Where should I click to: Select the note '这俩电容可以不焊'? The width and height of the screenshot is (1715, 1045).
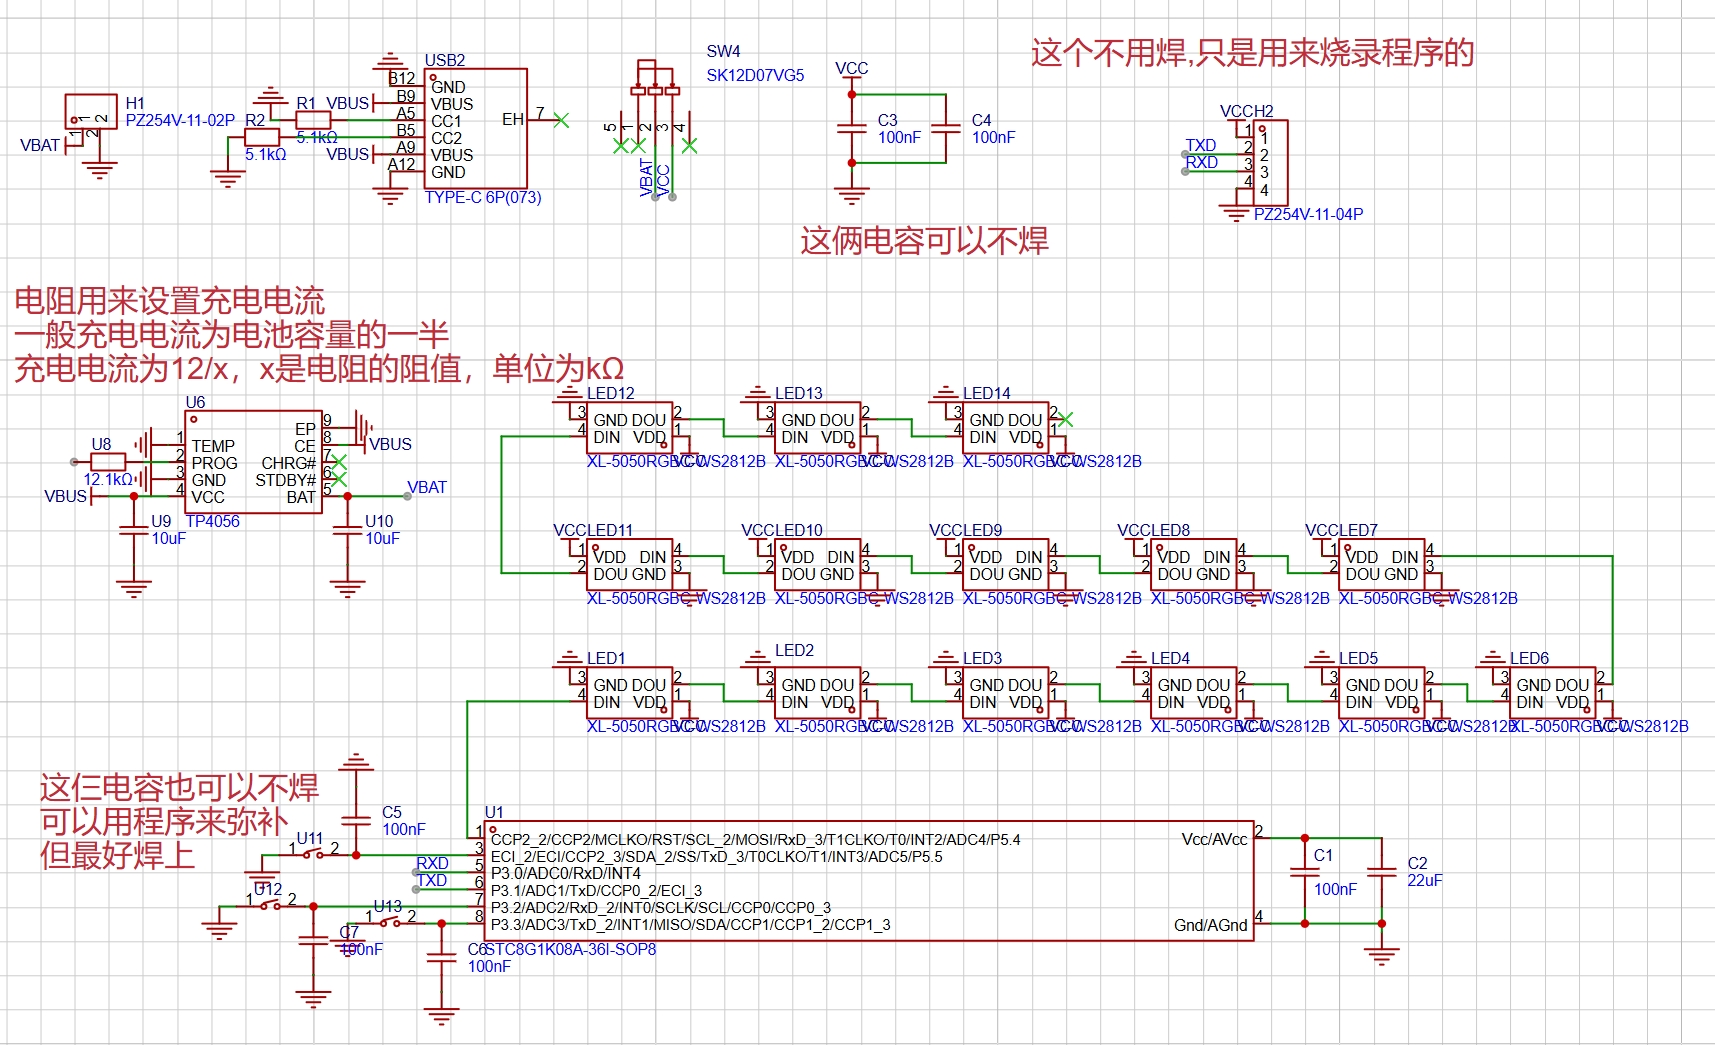[x=925, y=240]
